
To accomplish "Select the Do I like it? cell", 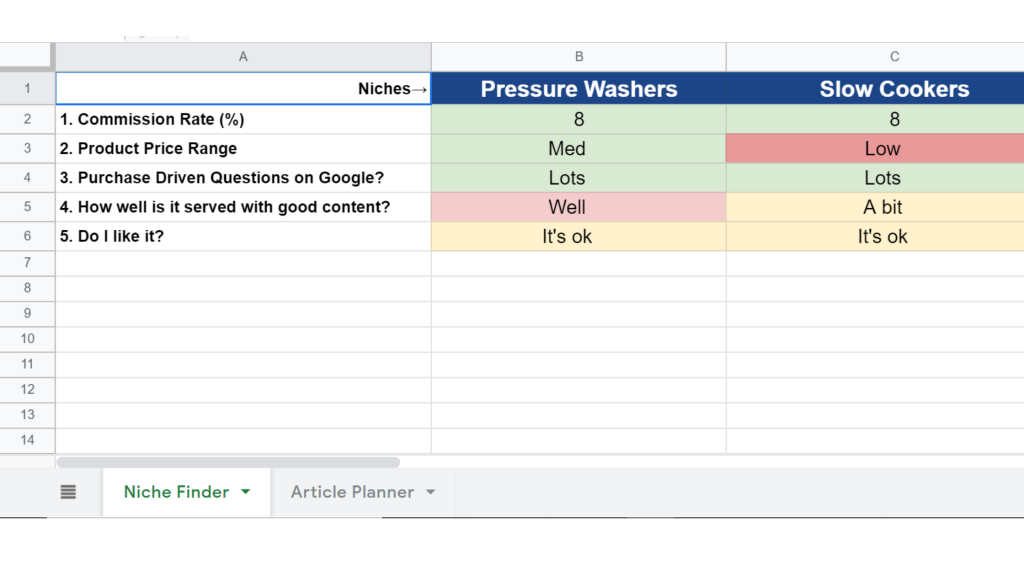I will pyautogui.click(x=243, y=237).
